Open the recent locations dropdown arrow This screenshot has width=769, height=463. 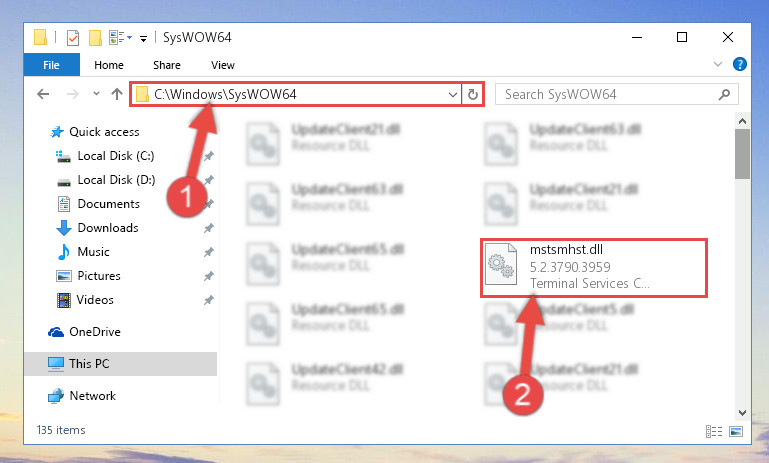[x=96, y=94]
